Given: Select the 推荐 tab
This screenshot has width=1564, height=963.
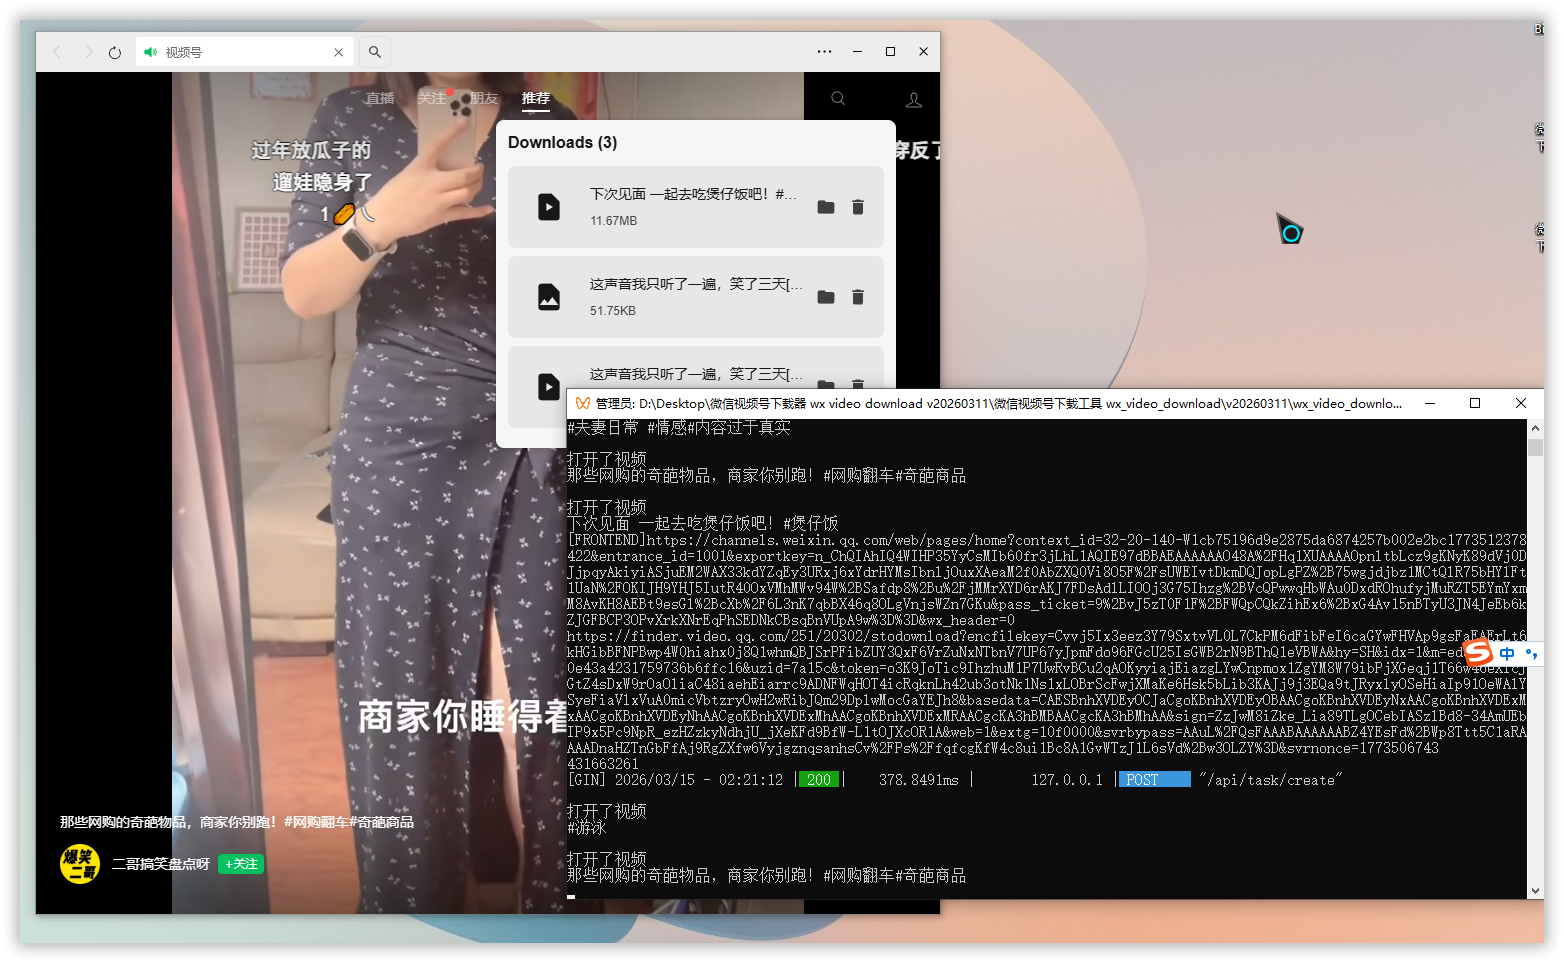Looking at the screenshot, I should point(535,98).
